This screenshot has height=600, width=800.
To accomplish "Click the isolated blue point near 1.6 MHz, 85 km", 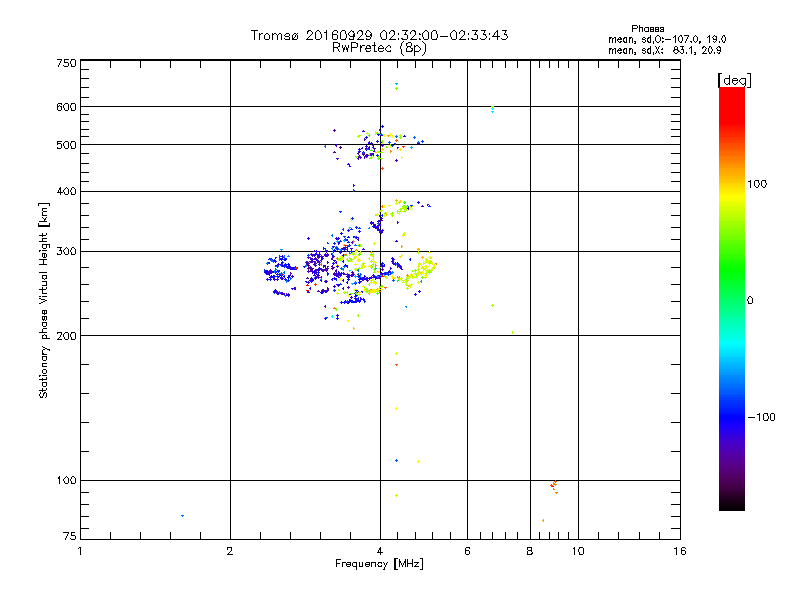I will pyautogui.click(x=183, y=516).
